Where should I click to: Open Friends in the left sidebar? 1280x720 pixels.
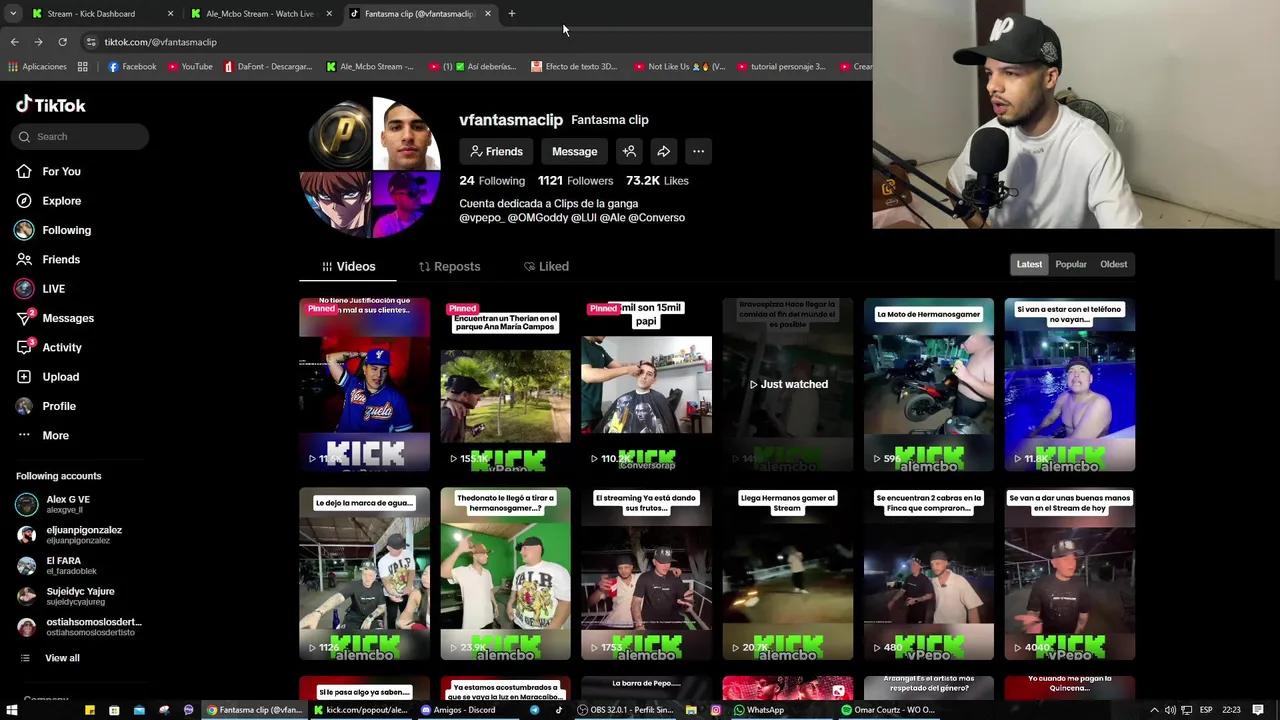(61, 259)
